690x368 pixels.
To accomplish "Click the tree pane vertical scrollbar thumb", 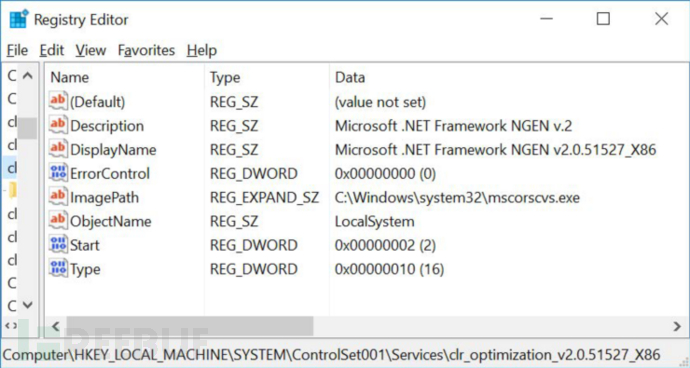I will (x=28, y=128).
